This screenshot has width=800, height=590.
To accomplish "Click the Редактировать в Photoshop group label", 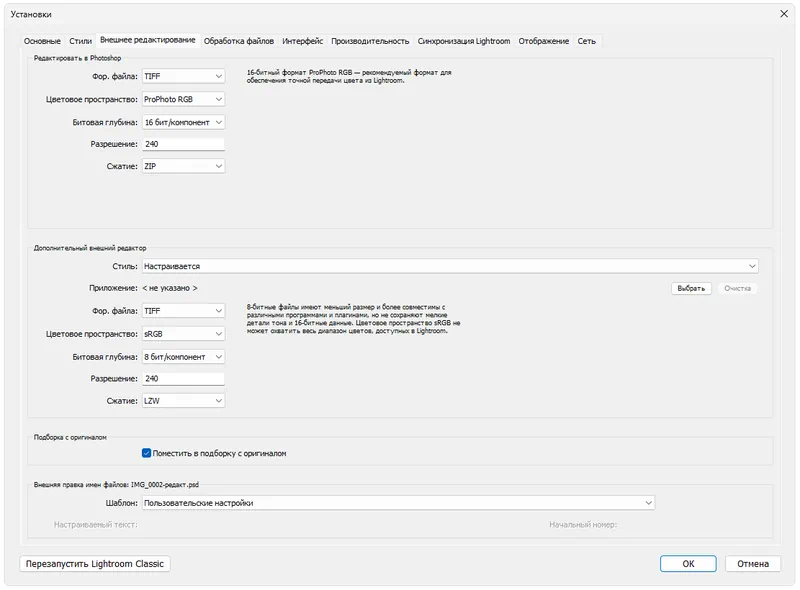I will tap(78, 58).
